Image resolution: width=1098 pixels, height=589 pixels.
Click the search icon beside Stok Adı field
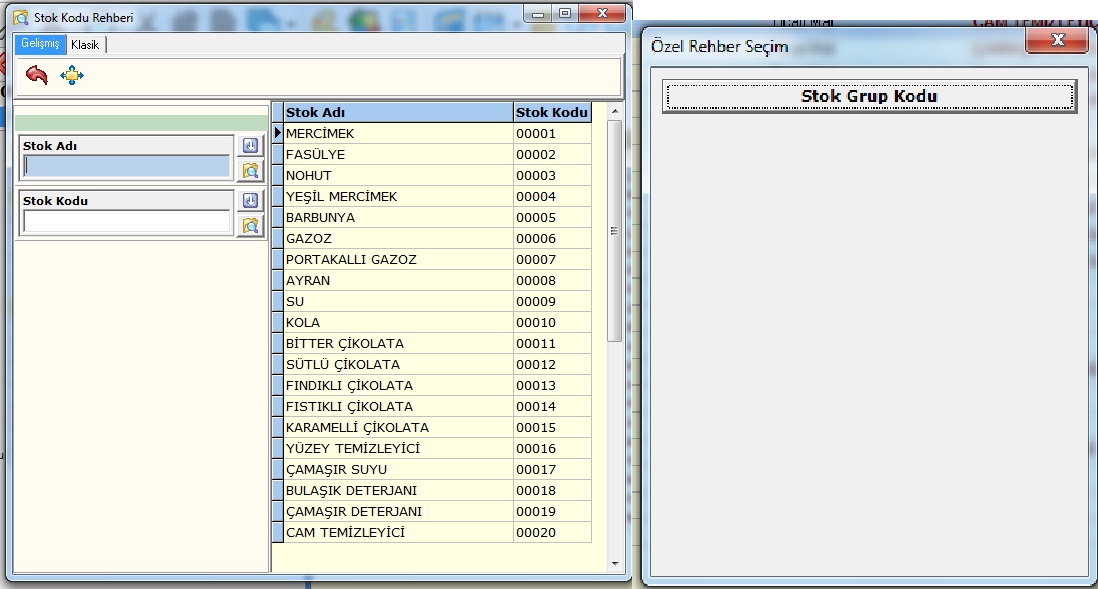pyautogui.click(x=250, y=170)
